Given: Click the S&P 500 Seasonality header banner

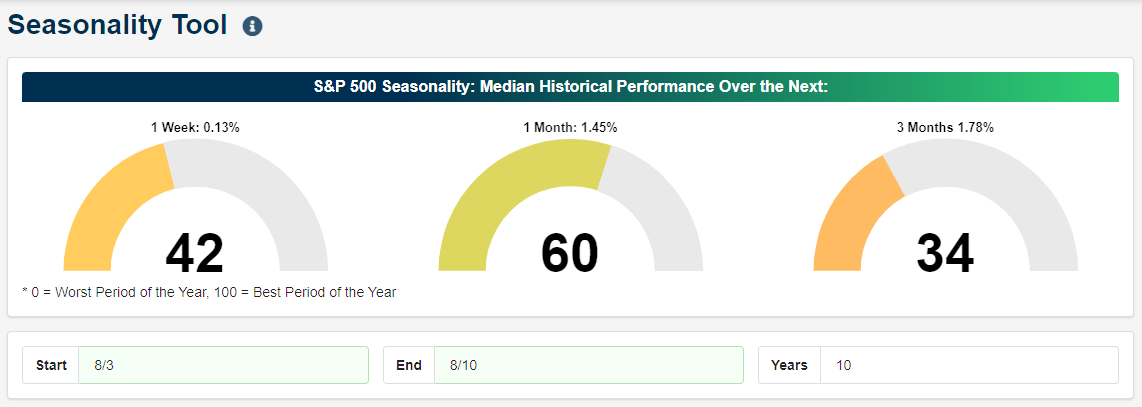Looking at the screenshot, I should point(570,87).
